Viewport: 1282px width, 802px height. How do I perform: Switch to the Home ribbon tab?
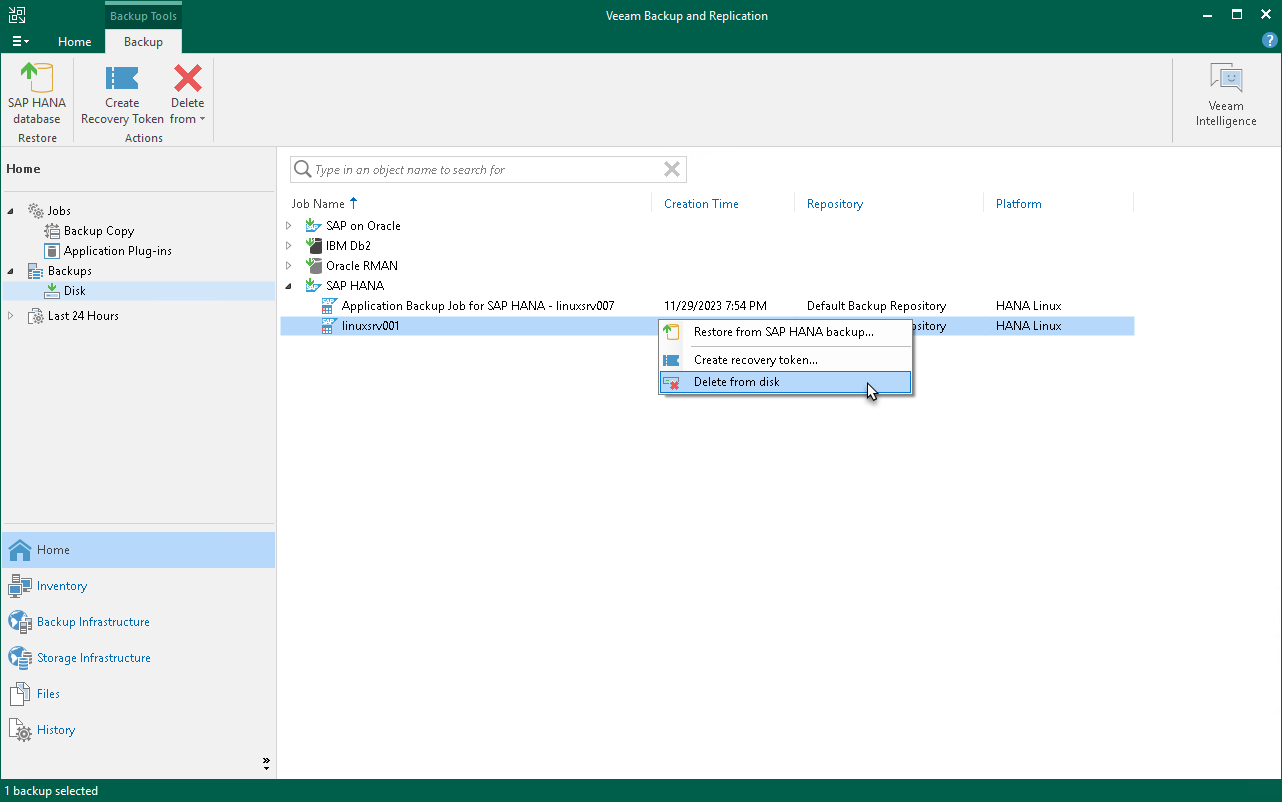74,42
